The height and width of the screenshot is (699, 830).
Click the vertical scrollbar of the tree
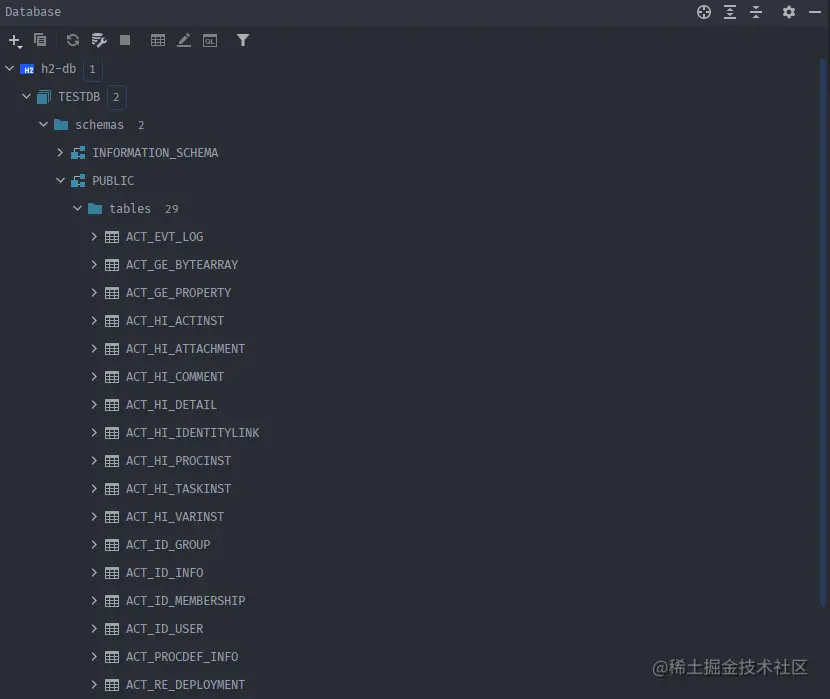823,333
